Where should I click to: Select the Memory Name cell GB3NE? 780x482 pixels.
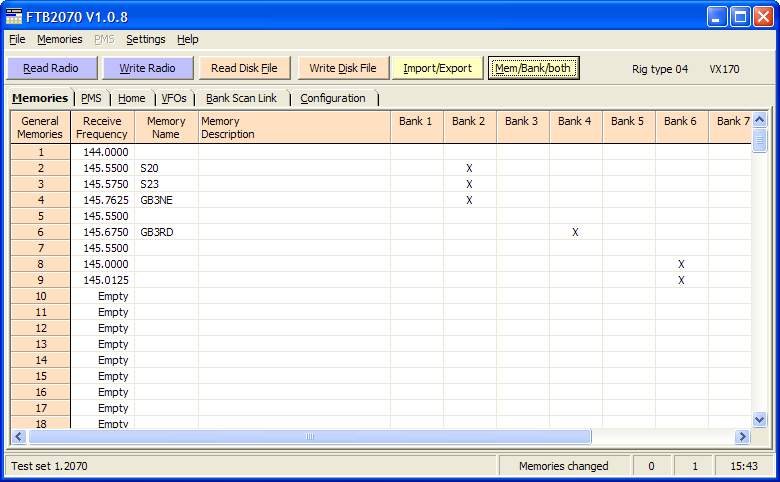(x=166, y=200)
